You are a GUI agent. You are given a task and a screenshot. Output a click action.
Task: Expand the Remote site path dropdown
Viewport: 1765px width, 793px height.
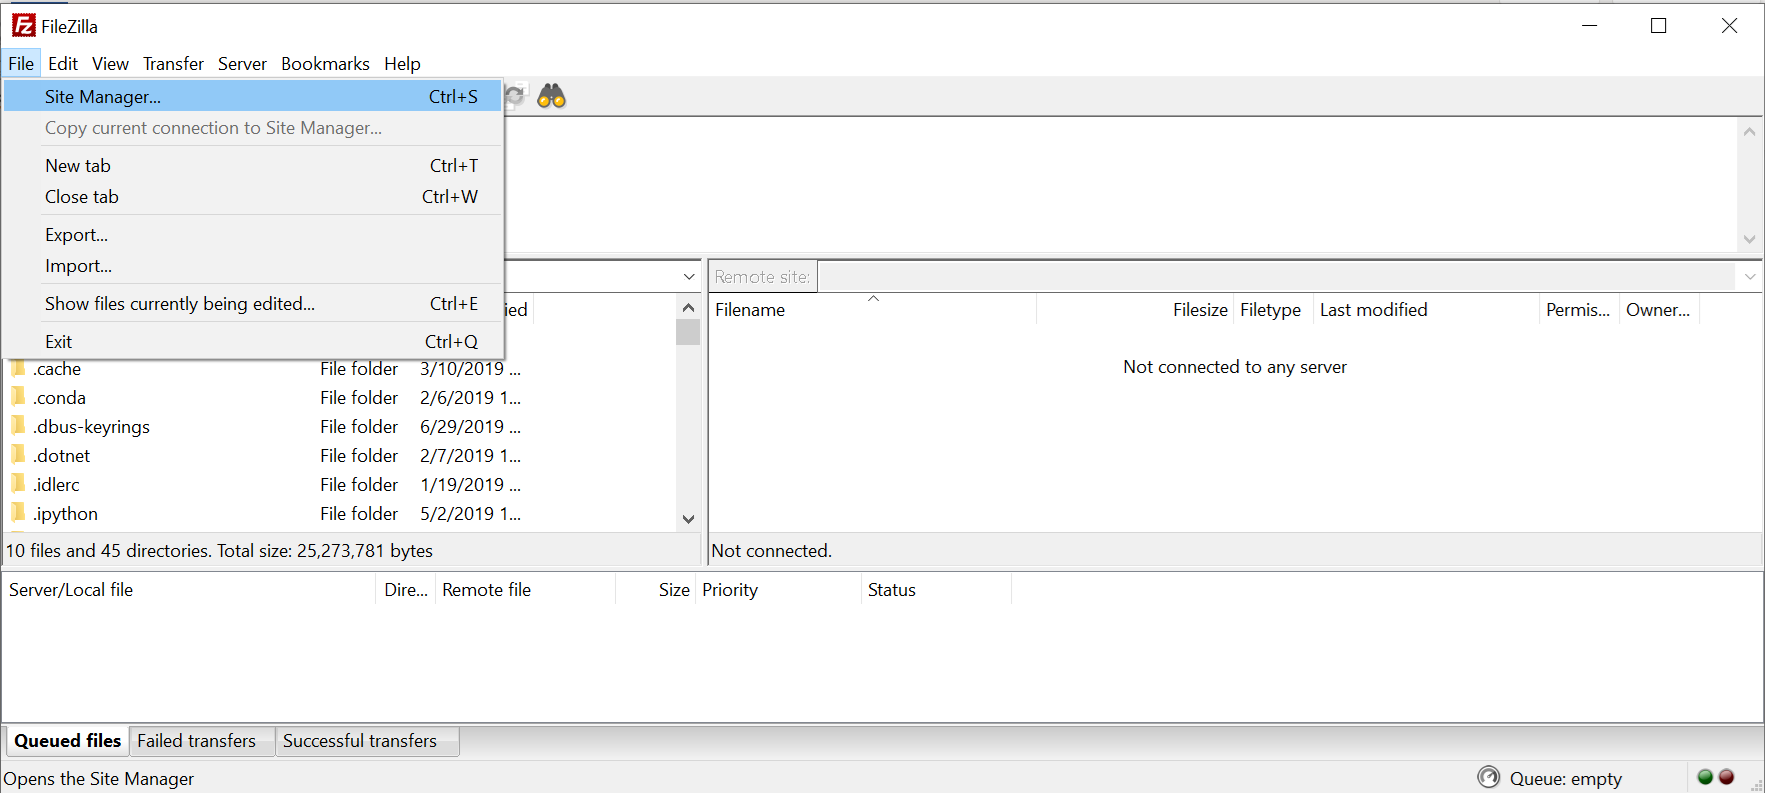click(1750, 276)
